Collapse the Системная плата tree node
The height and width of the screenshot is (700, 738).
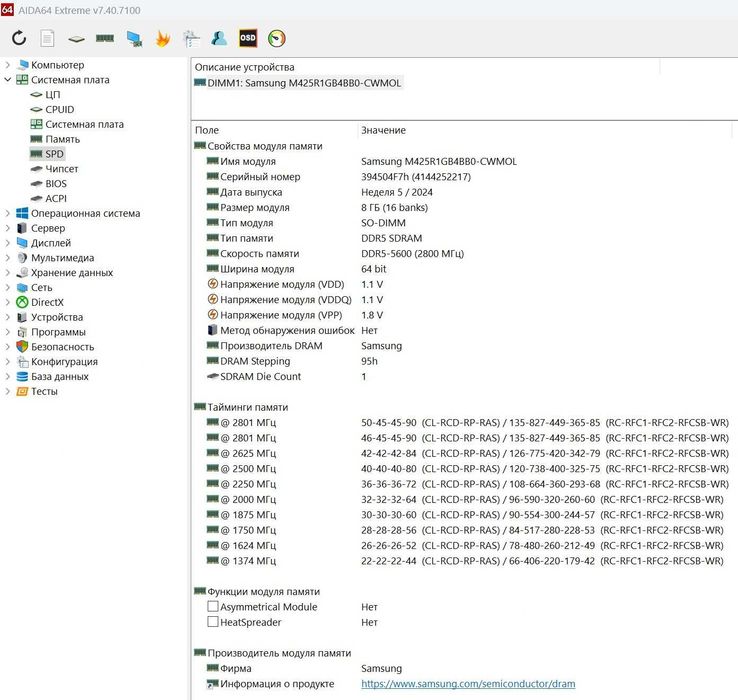8,80
